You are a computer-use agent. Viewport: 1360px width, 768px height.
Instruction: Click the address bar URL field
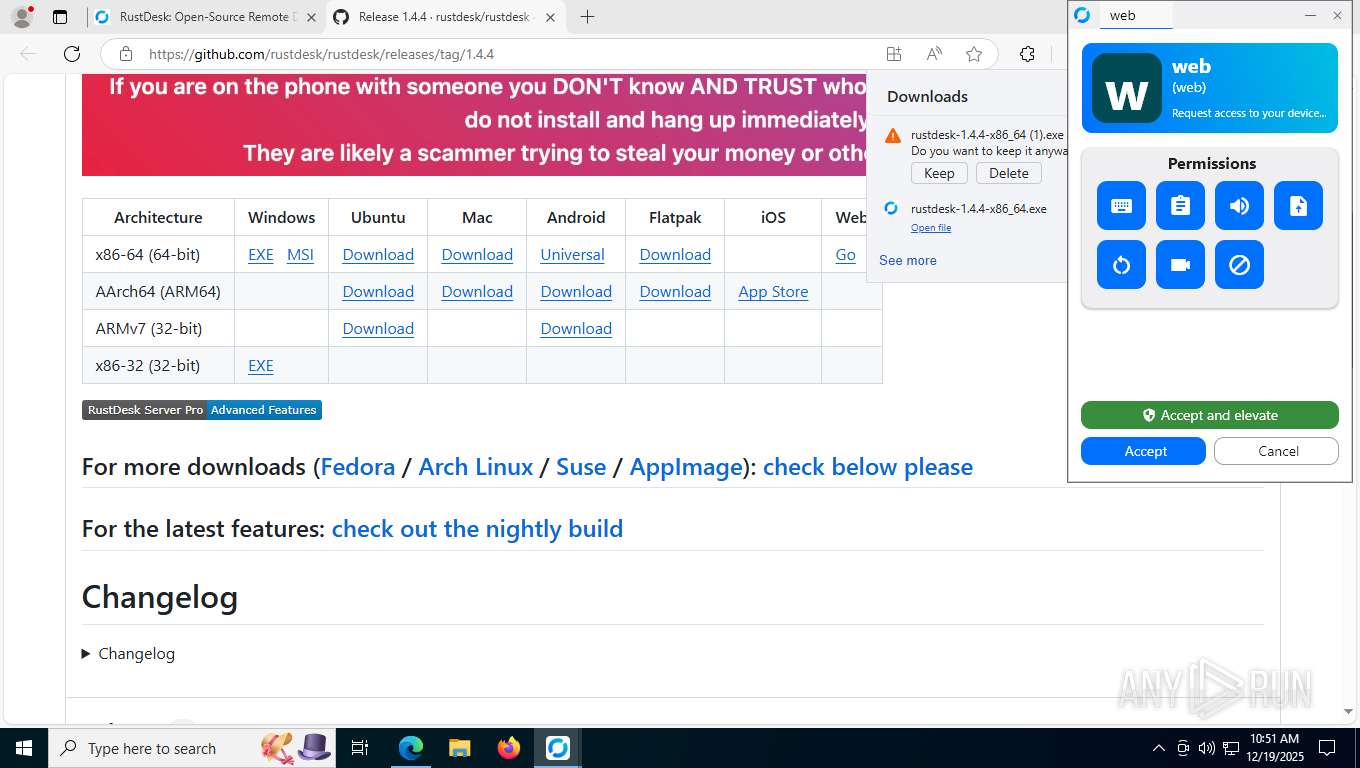tap(500, 54)
